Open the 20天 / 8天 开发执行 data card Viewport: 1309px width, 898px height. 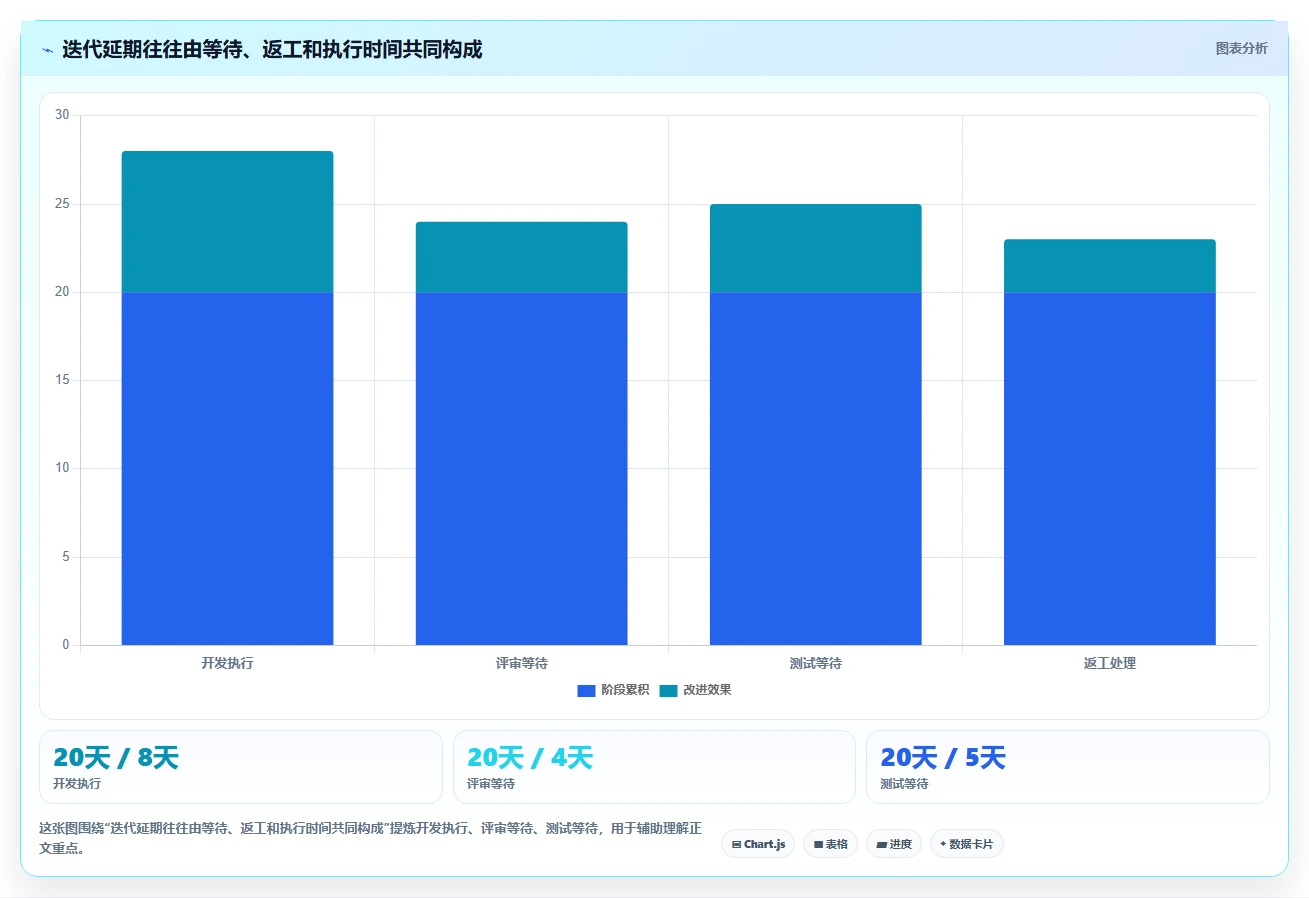[x=240, y=767]
